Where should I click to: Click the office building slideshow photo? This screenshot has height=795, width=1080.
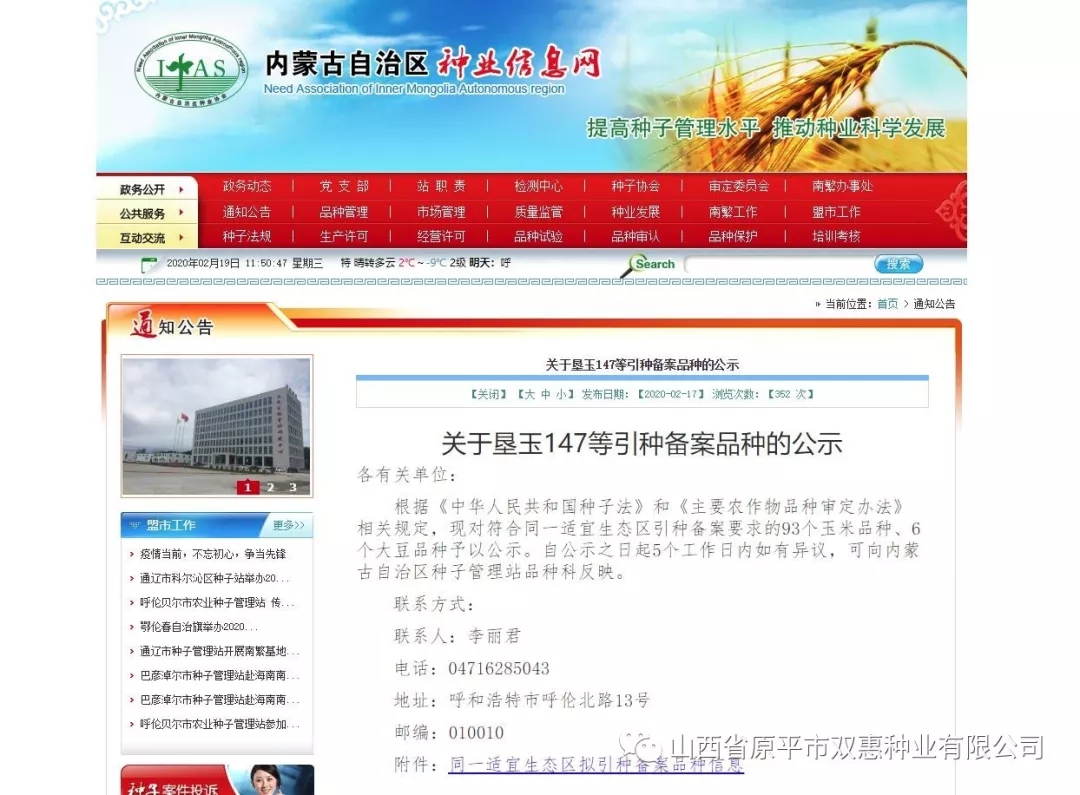point(216,420)
